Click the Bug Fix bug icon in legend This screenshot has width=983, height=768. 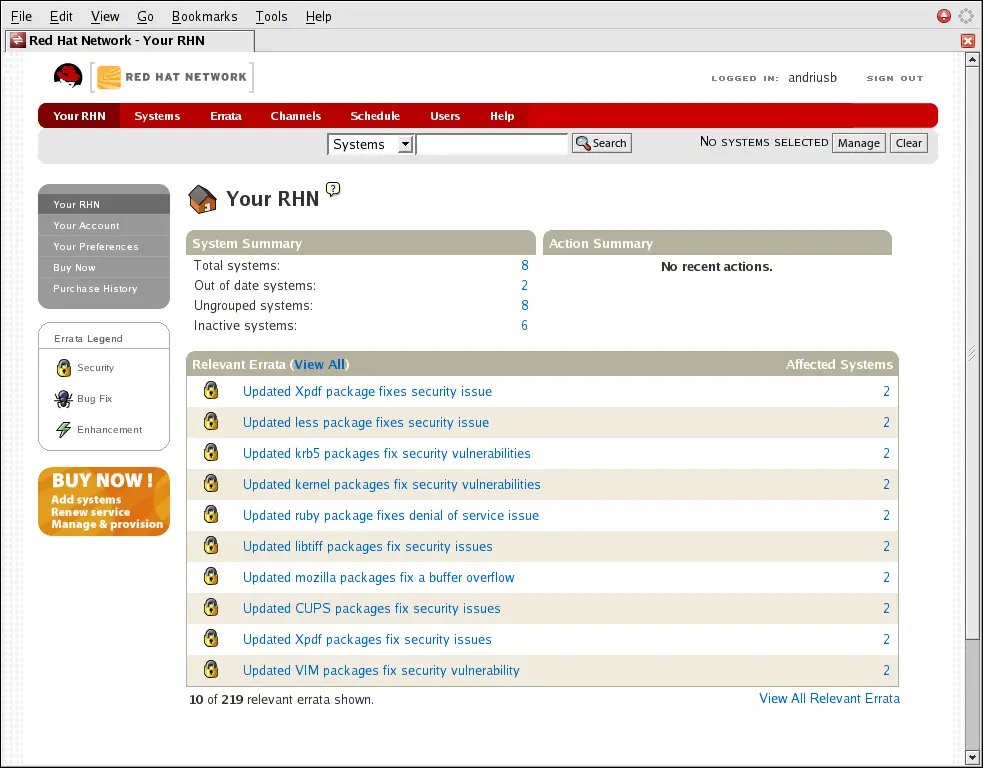64,399
